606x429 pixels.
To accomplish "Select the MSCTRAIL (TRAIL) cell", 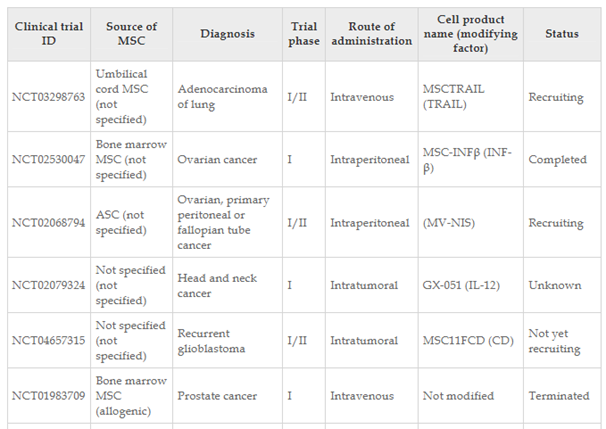I will 470,97.
